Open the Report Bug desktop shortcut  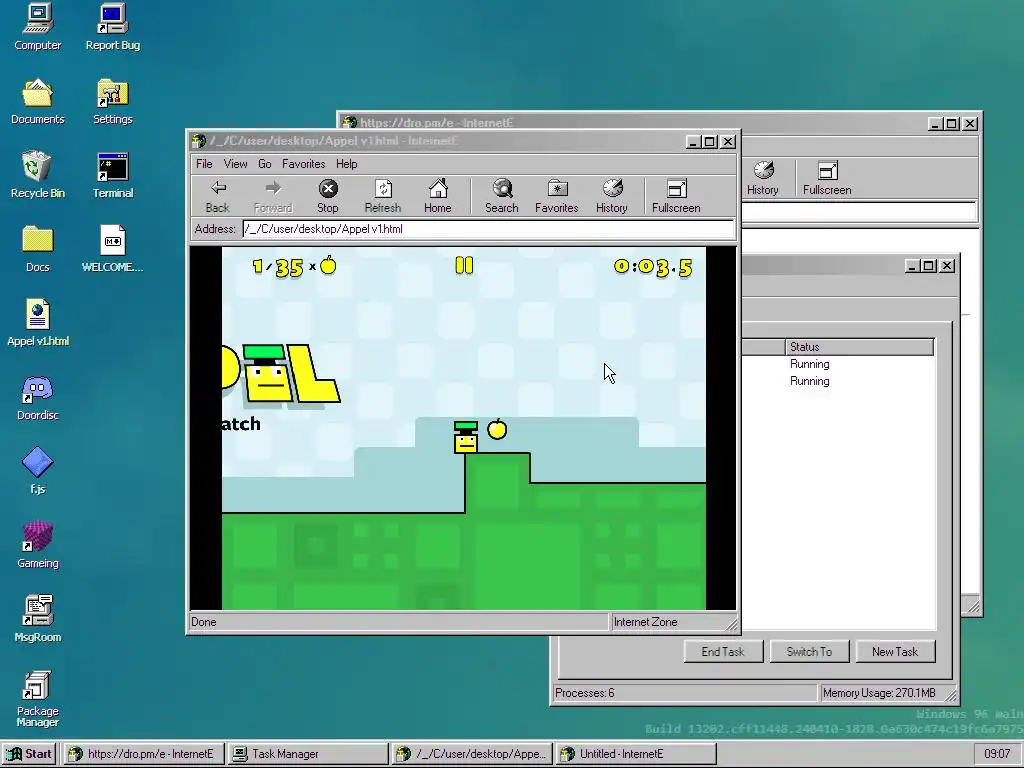(x=113, y=27)
